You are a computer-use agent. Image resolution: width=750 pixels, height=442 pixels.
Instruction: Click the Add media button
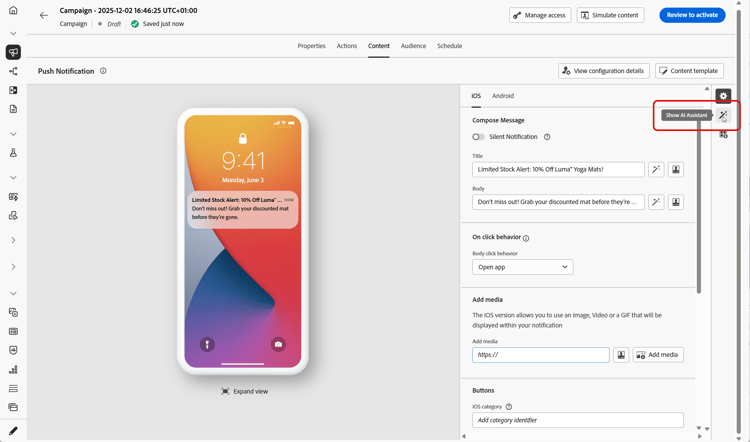[658, 354]
